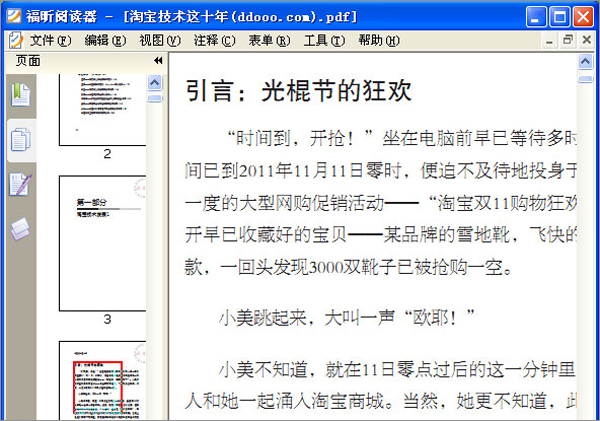The width and height of the screenshot is (600, 421).
Task: Select page thumbnail with red view rectangle
Action: coord(103,380)
